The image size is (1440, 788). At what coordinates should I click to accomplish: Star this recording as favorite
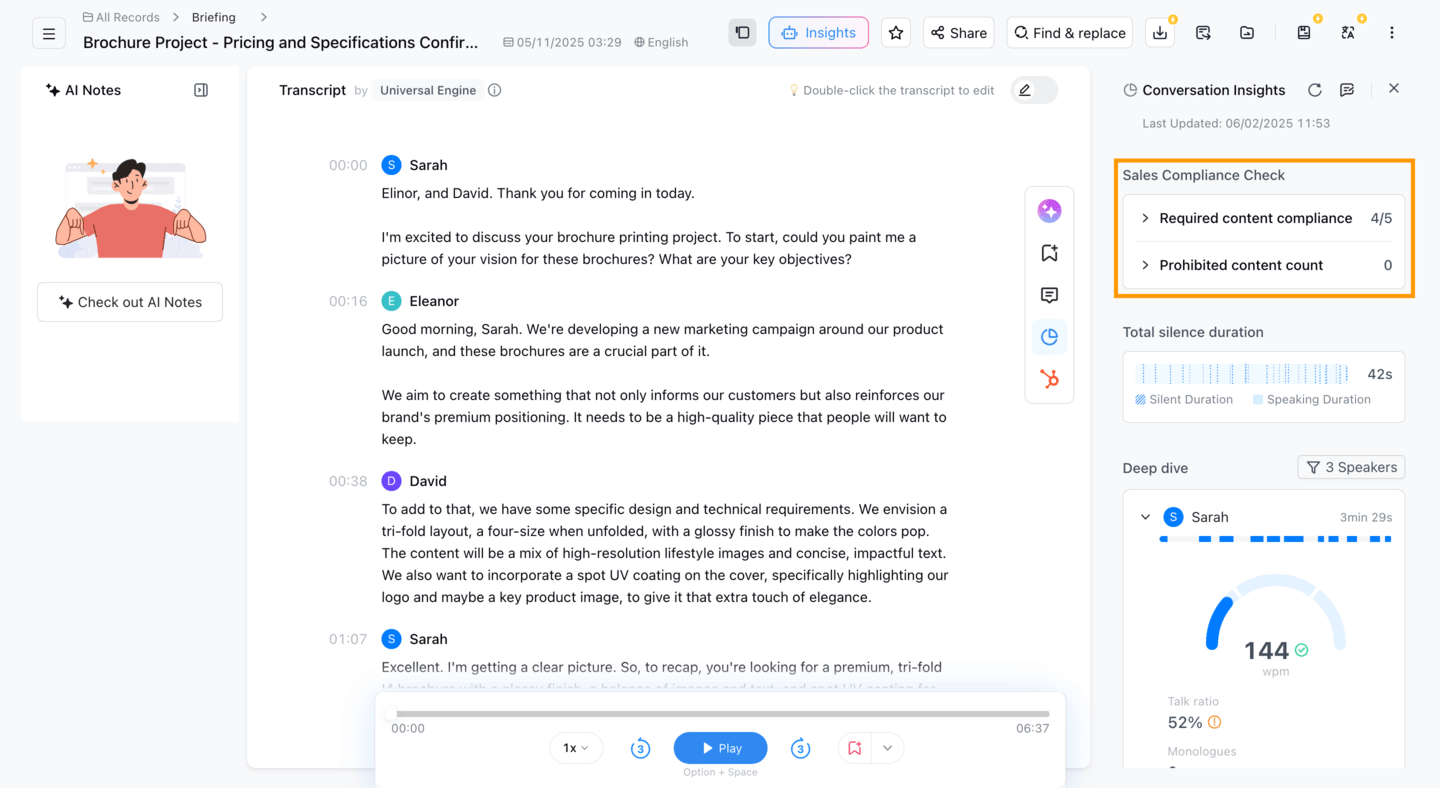click(896, 33)
